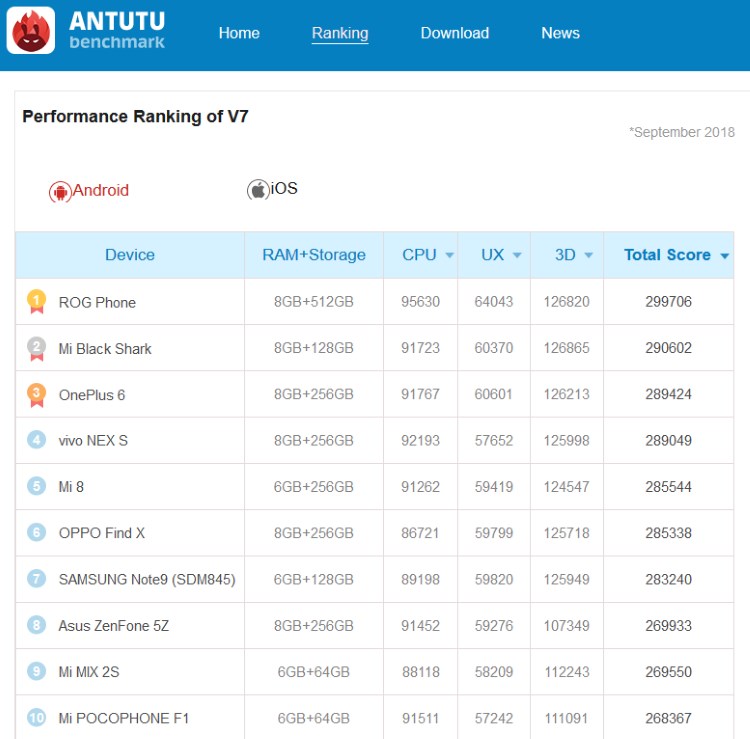Click CPU score 95630
This screenshot has height=739, width=750.
420,301
